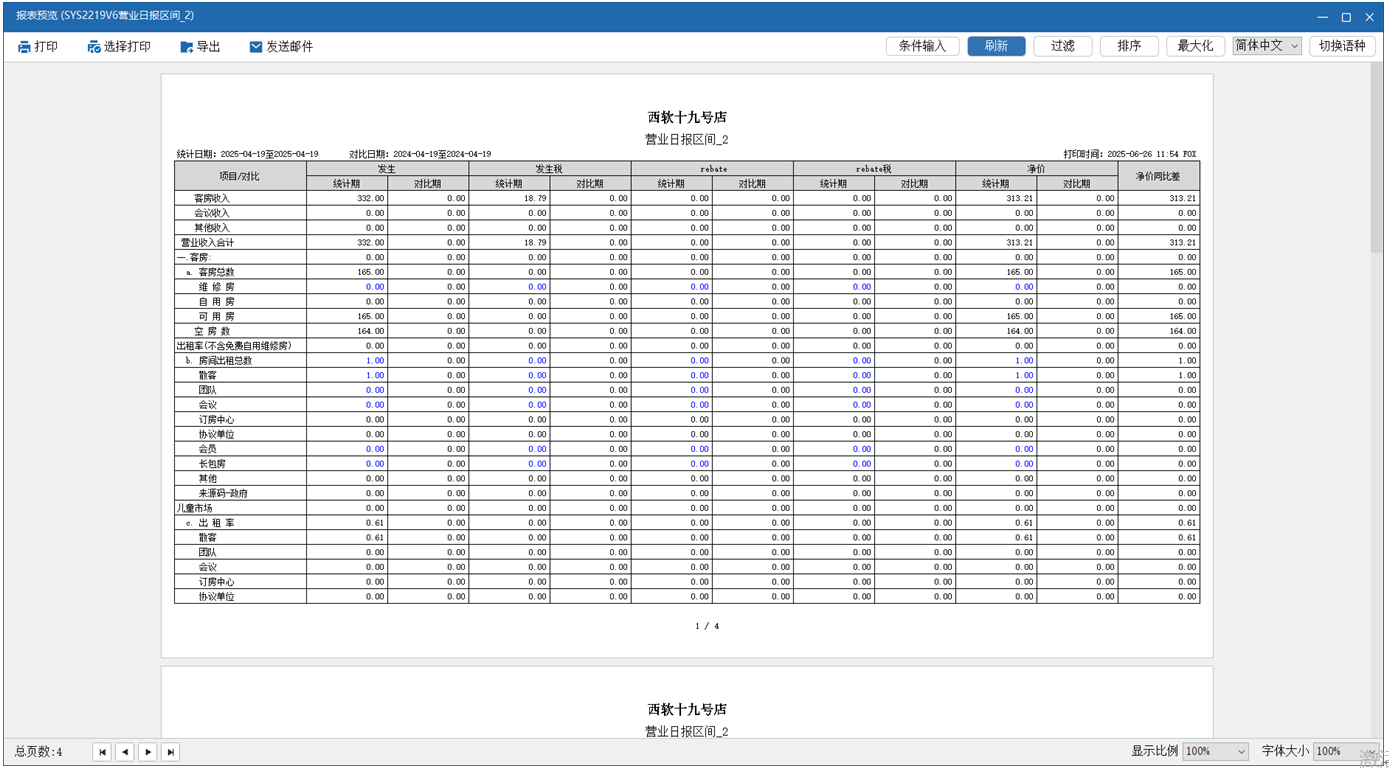Click the 导出 export icon
This screenshot has width=1389, height=771.
pos(186,47)
